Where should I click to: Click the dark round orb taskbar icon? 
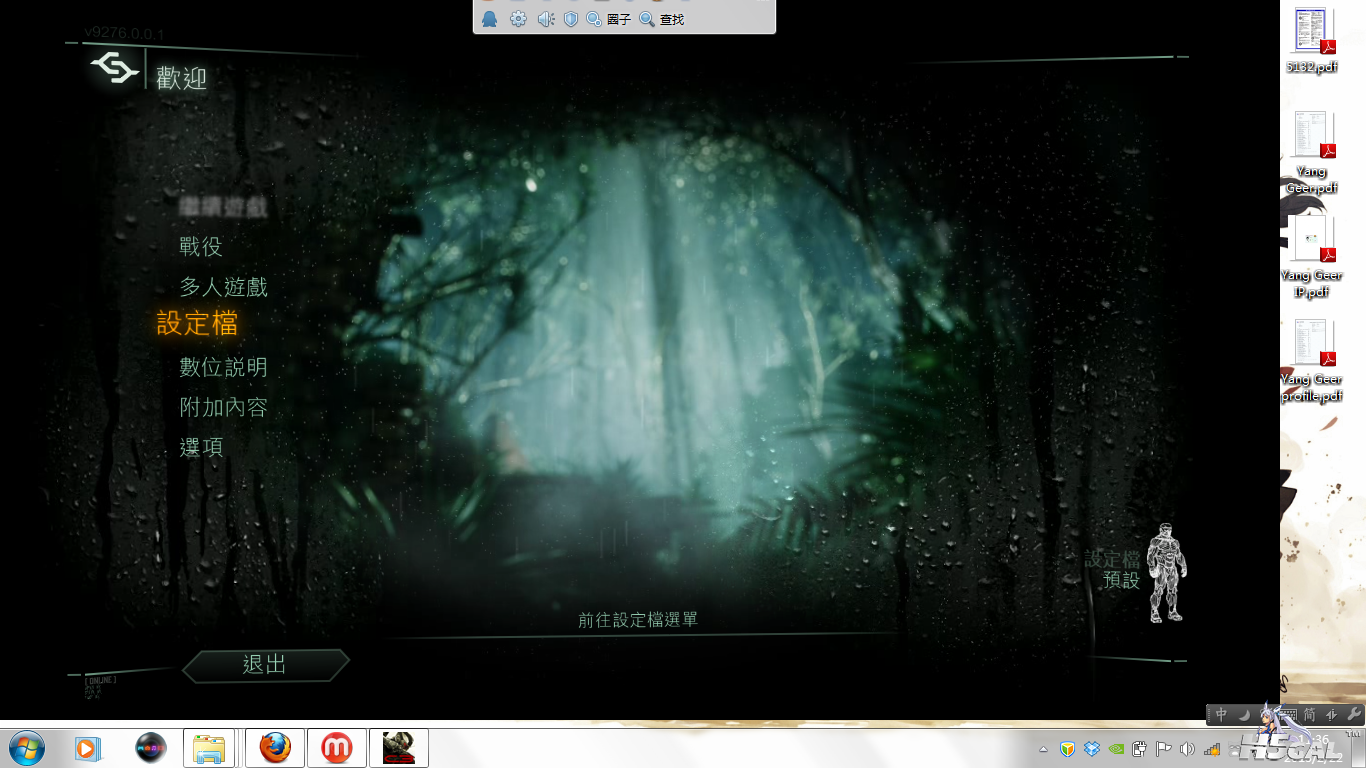coord(150,748)
